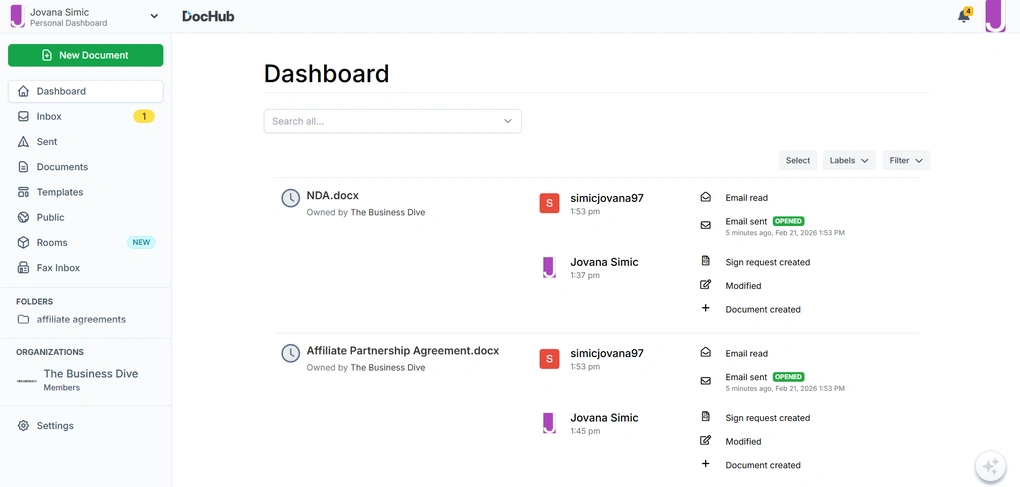Click the folder icon for affiliate agreements

pyautogui.click(x=23, y=319)
